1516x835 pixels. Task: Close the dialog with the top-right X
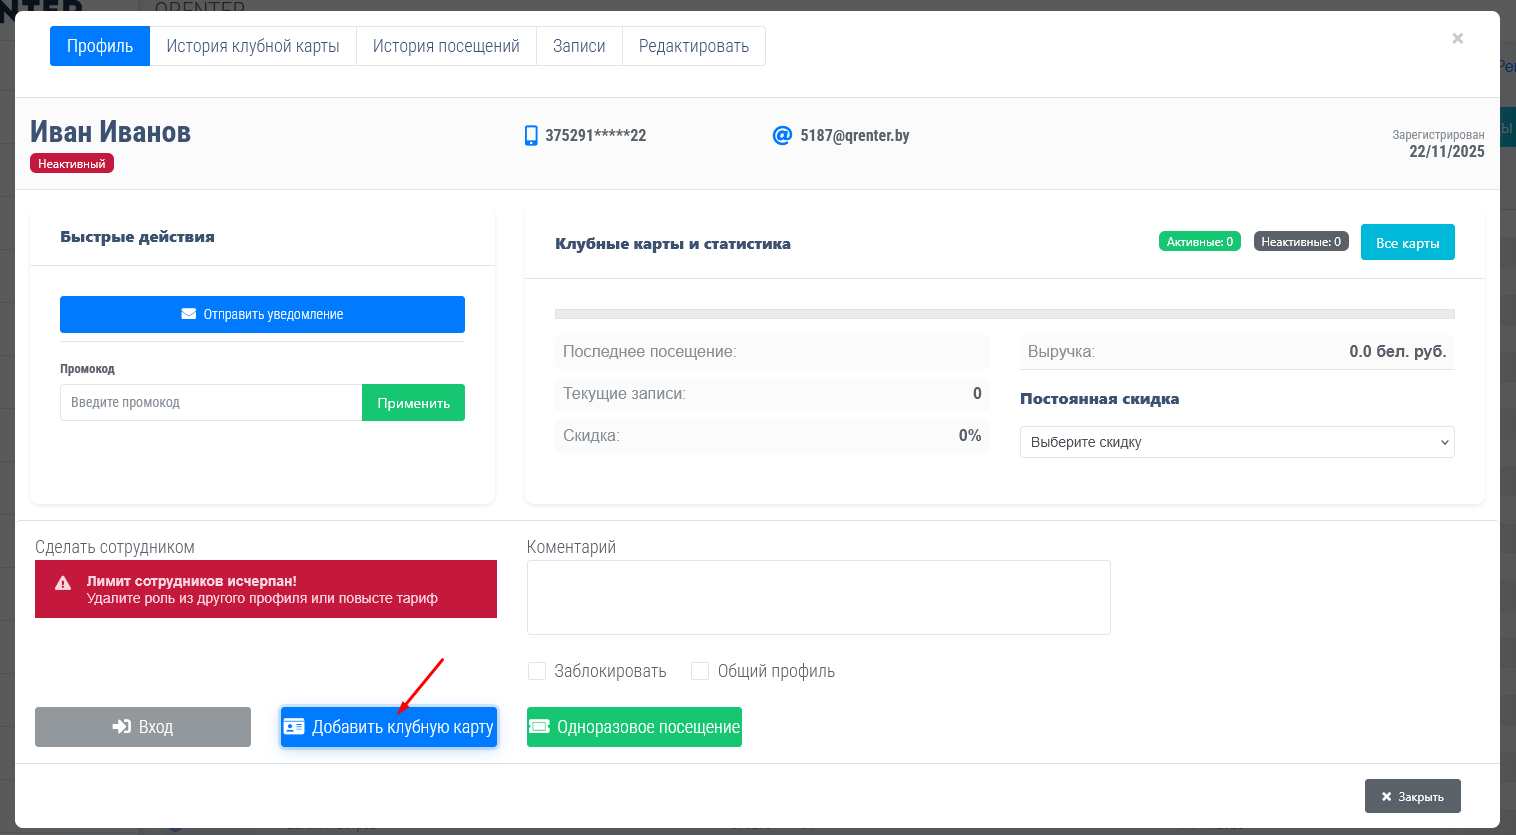[1457, 38]
